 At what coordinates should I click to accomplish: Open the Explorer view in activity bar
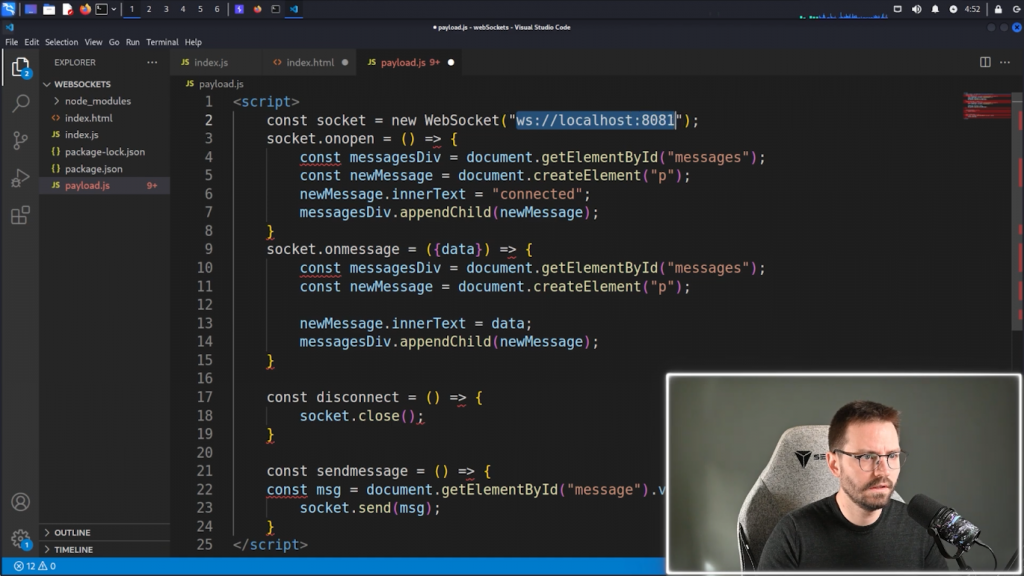(20, 67)
